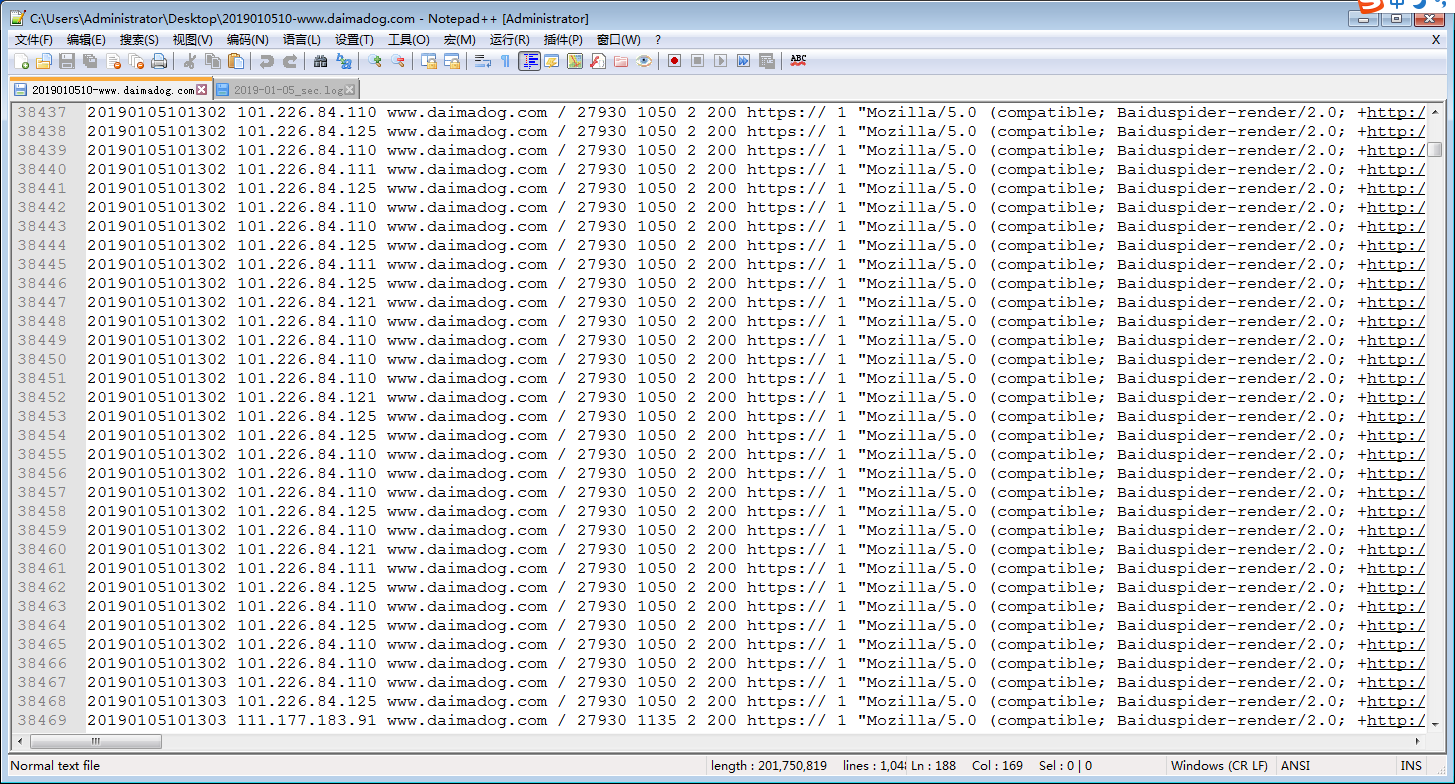
Task: Switch to the 2019-01-05_sec.log tab
Action: click(288, 90)
